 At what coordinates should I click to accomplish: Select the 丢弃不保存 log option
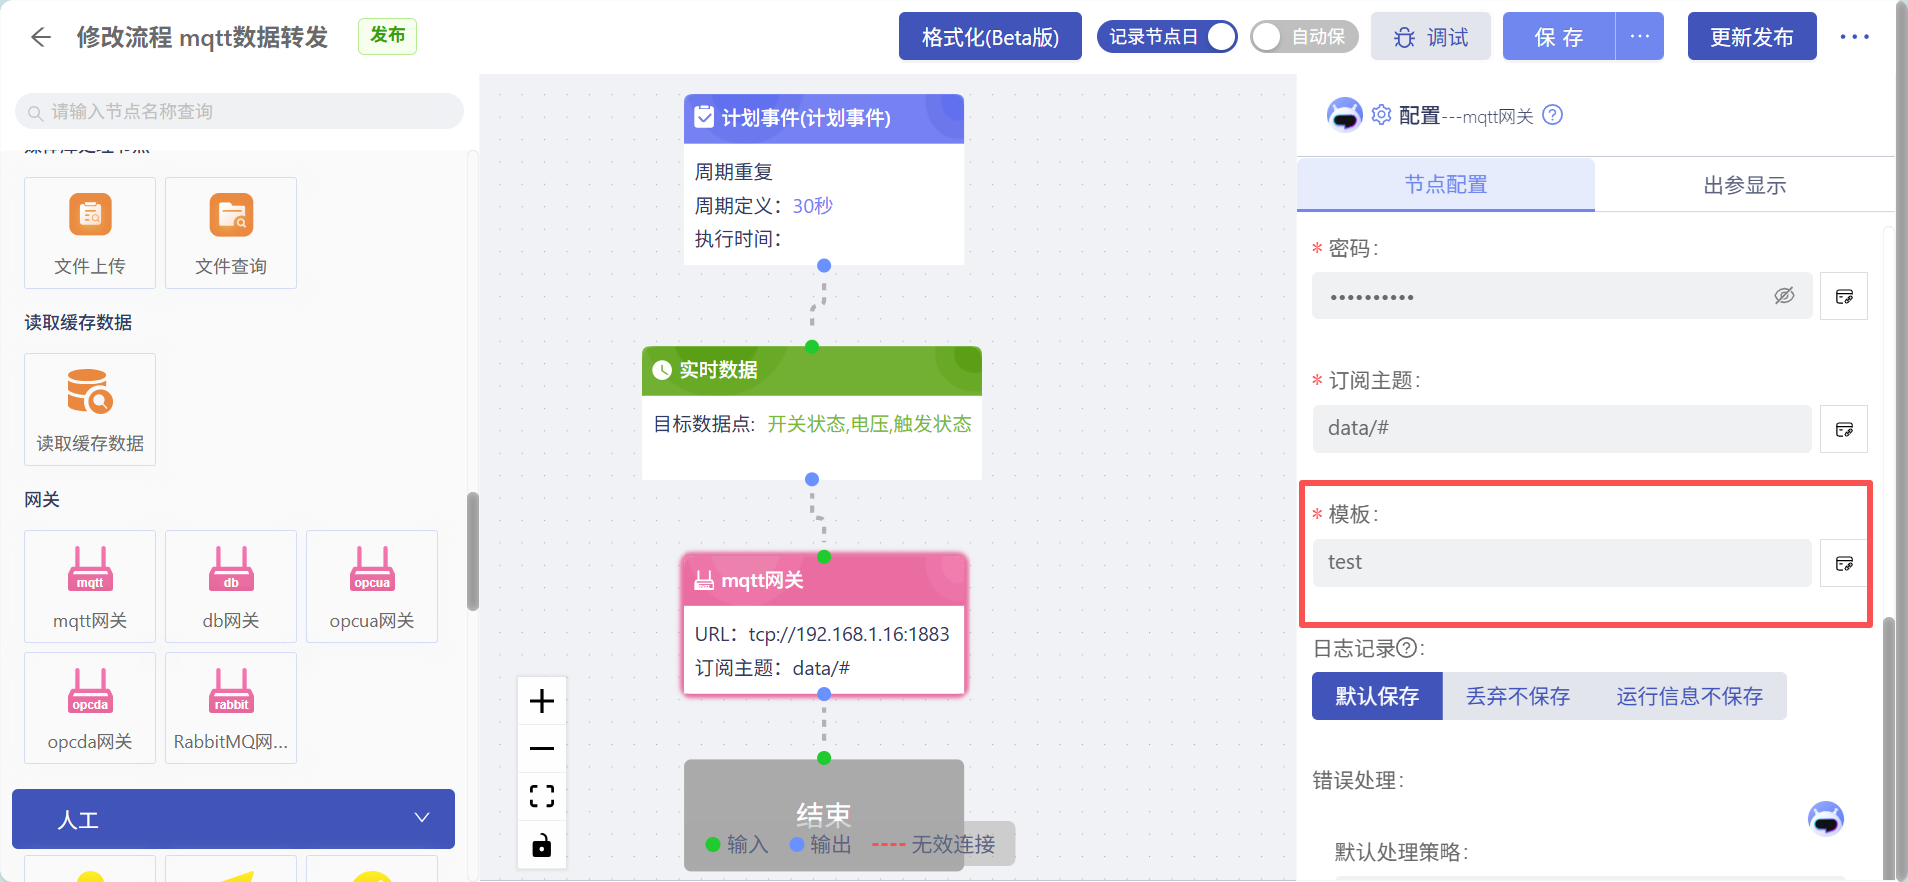click(1518, 696)
